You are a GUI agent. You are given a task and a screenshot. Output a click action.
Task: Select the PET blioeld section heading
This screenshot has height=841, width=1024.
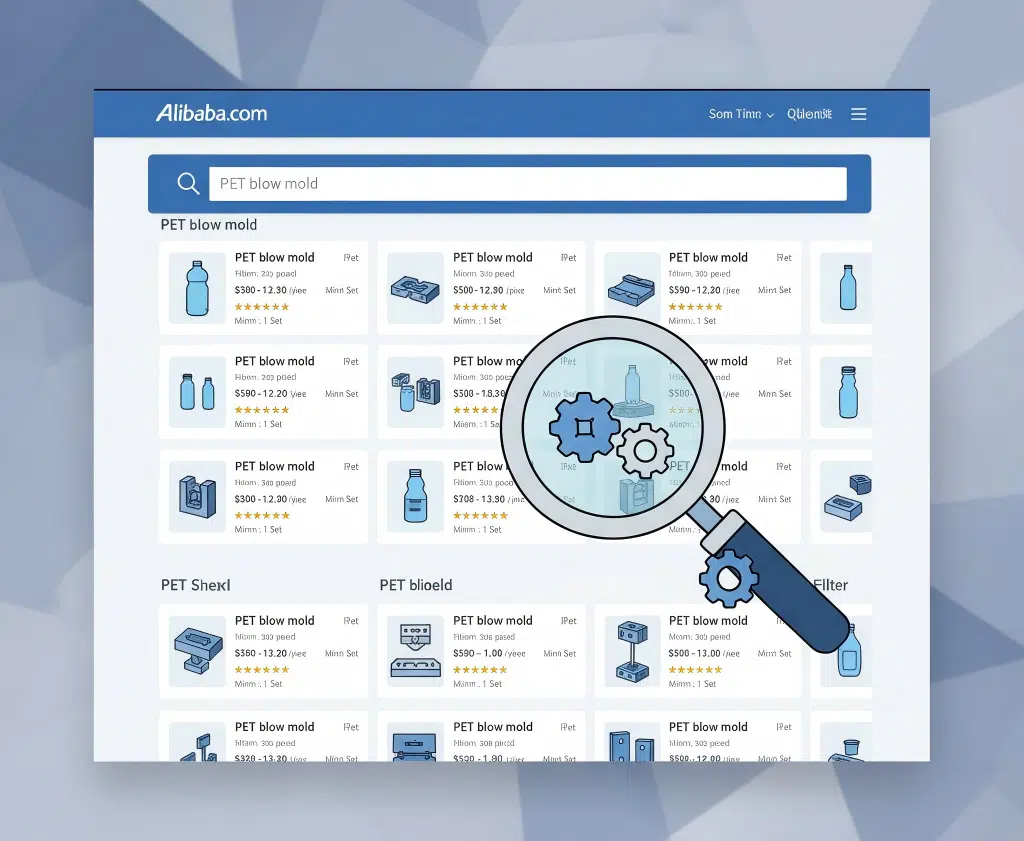tap(416, 585)
